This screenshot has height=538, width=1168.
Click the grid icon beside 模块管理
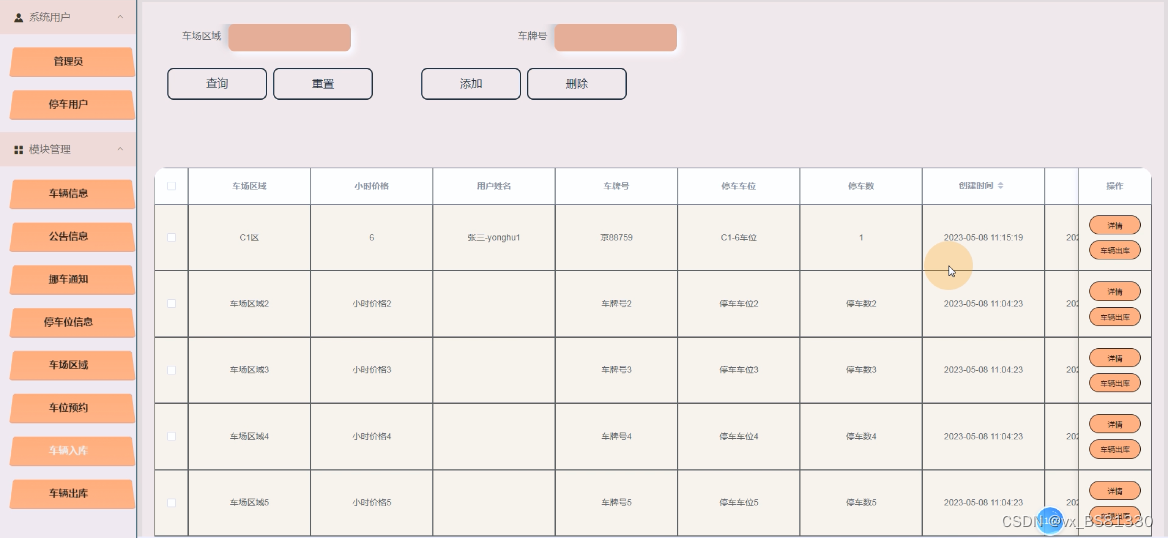[x=19, y=150]
